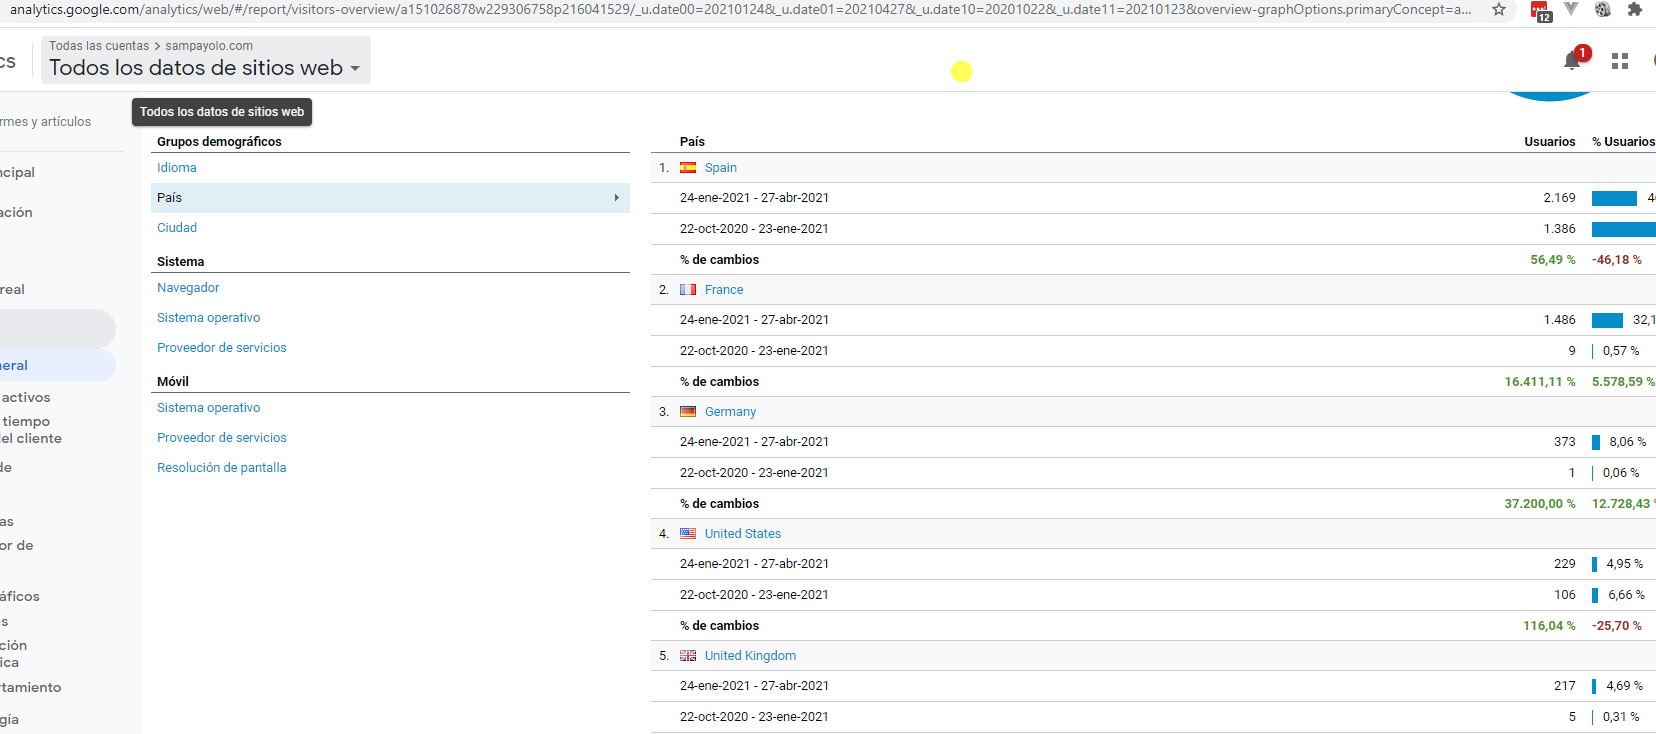Select Resolución de pantalla under Móvil
This screenshot has height=734, width=1656.
pos(221,468)
